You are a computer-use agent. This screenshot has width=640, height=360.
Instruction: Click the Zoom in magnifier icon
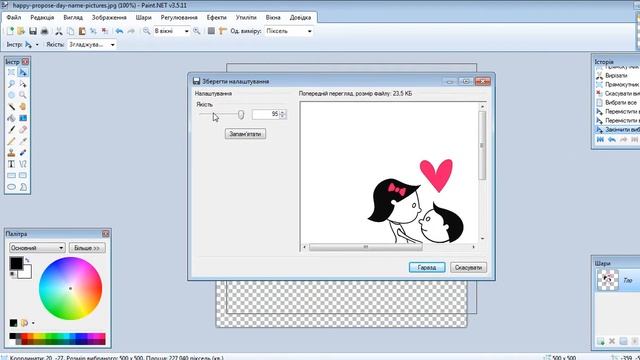point(197,31)
